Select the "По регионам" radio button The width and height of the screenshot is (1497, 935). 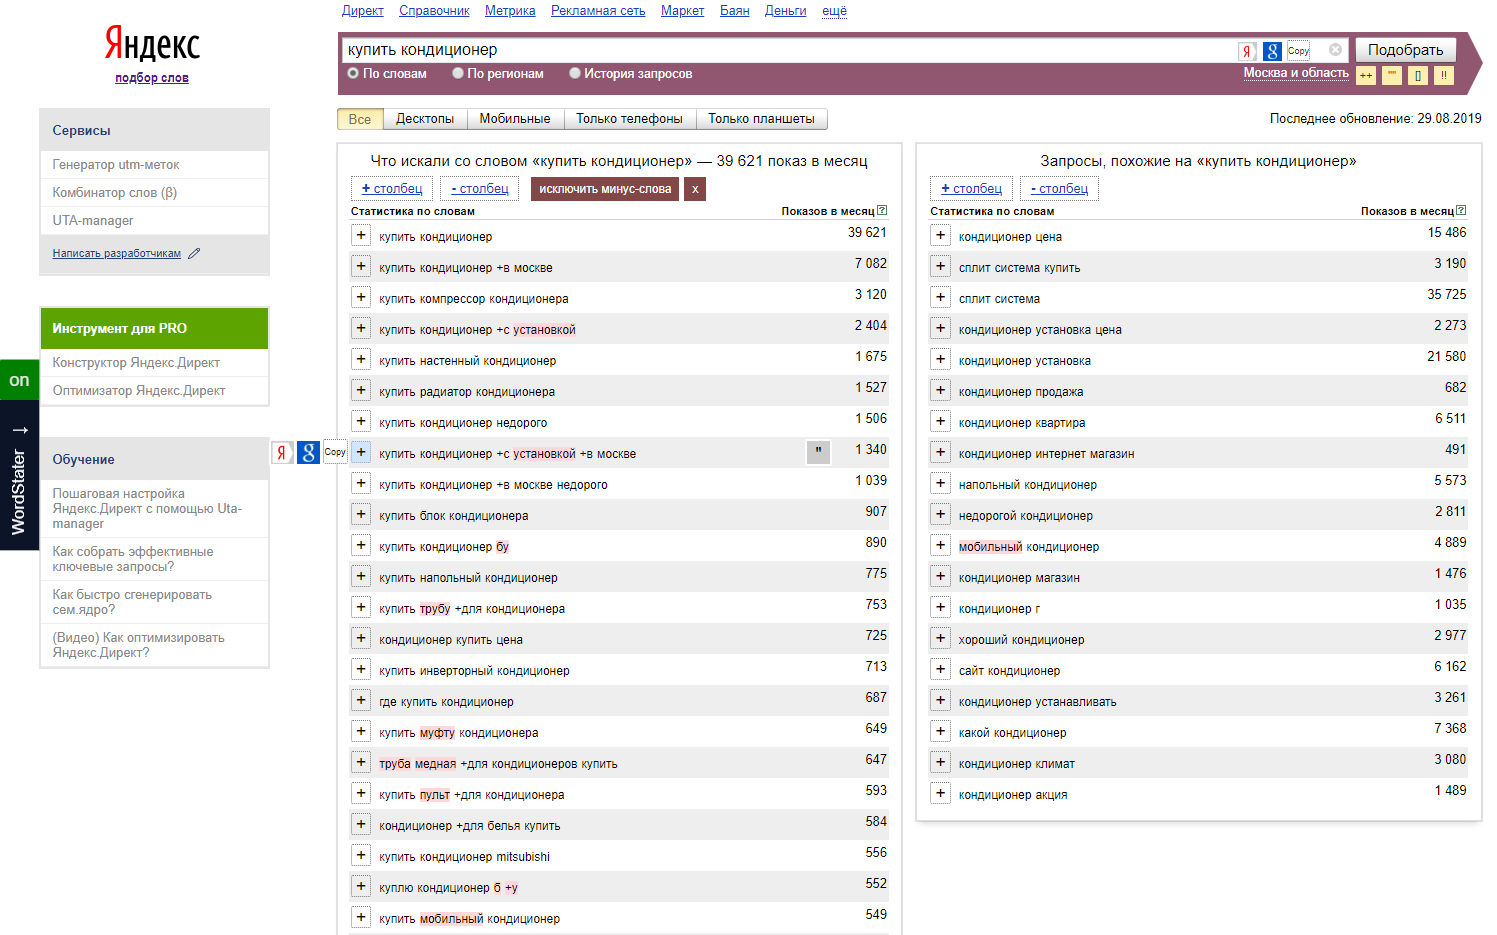point(458,73)
